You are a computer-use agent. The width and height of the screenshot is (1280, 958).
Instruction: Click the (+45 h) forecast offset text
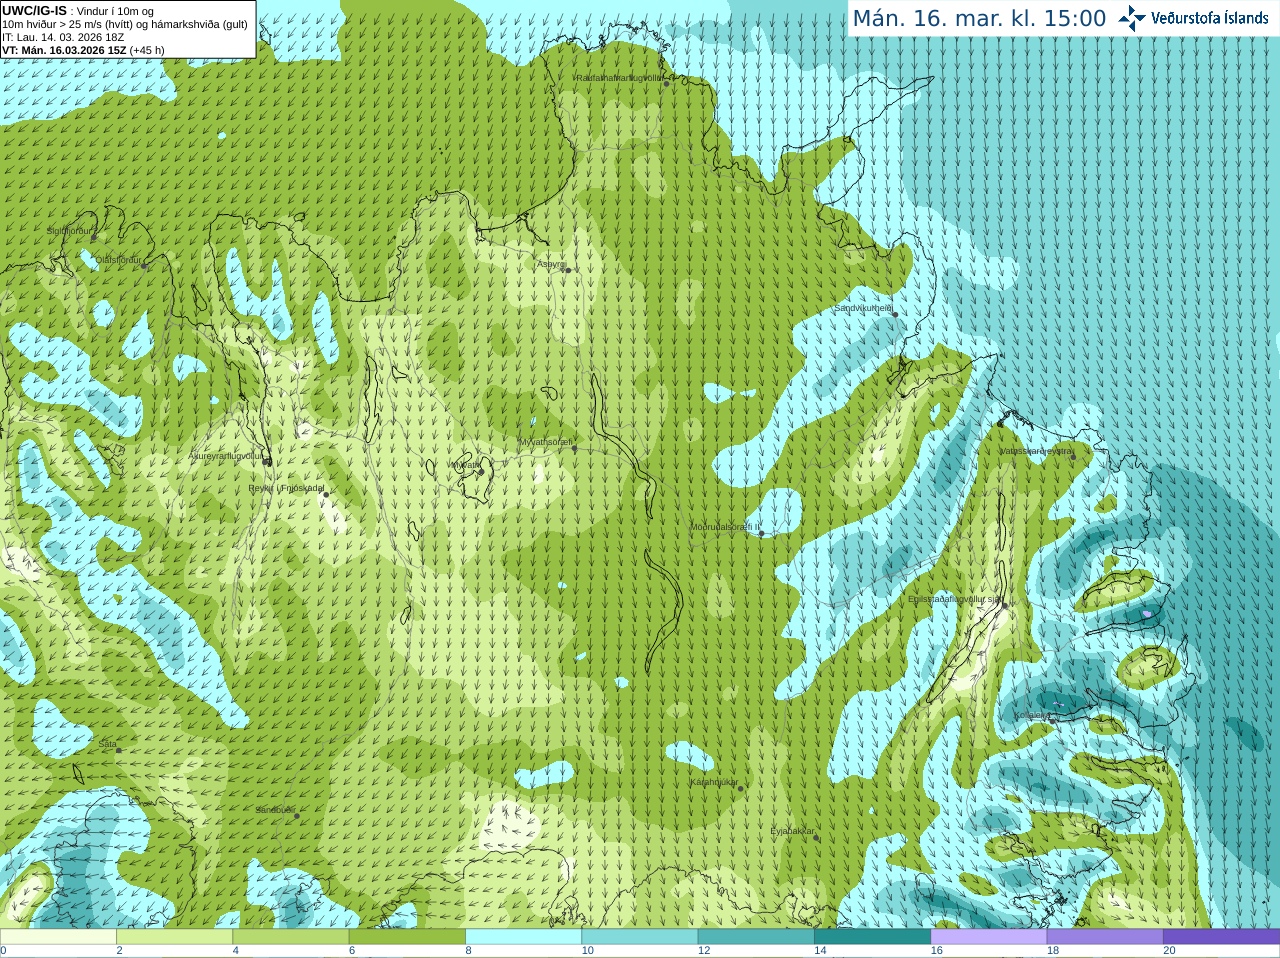147,50
